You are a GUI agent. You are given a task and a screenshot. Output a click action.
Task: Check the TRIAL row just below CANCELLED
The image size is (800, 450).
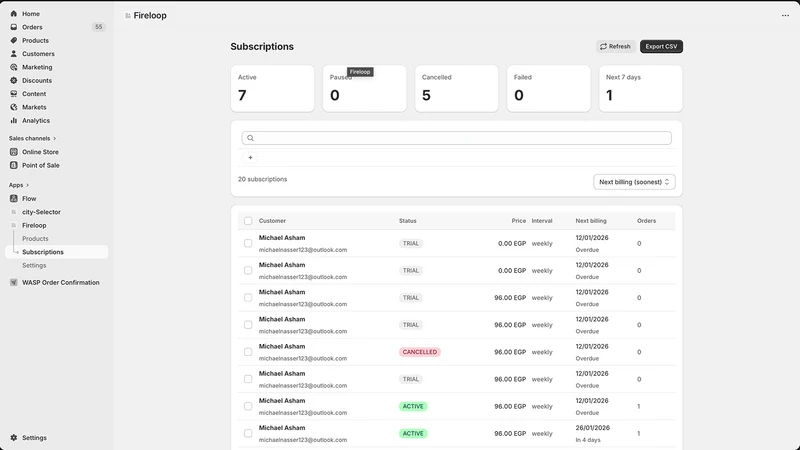(x=248, y=379)
